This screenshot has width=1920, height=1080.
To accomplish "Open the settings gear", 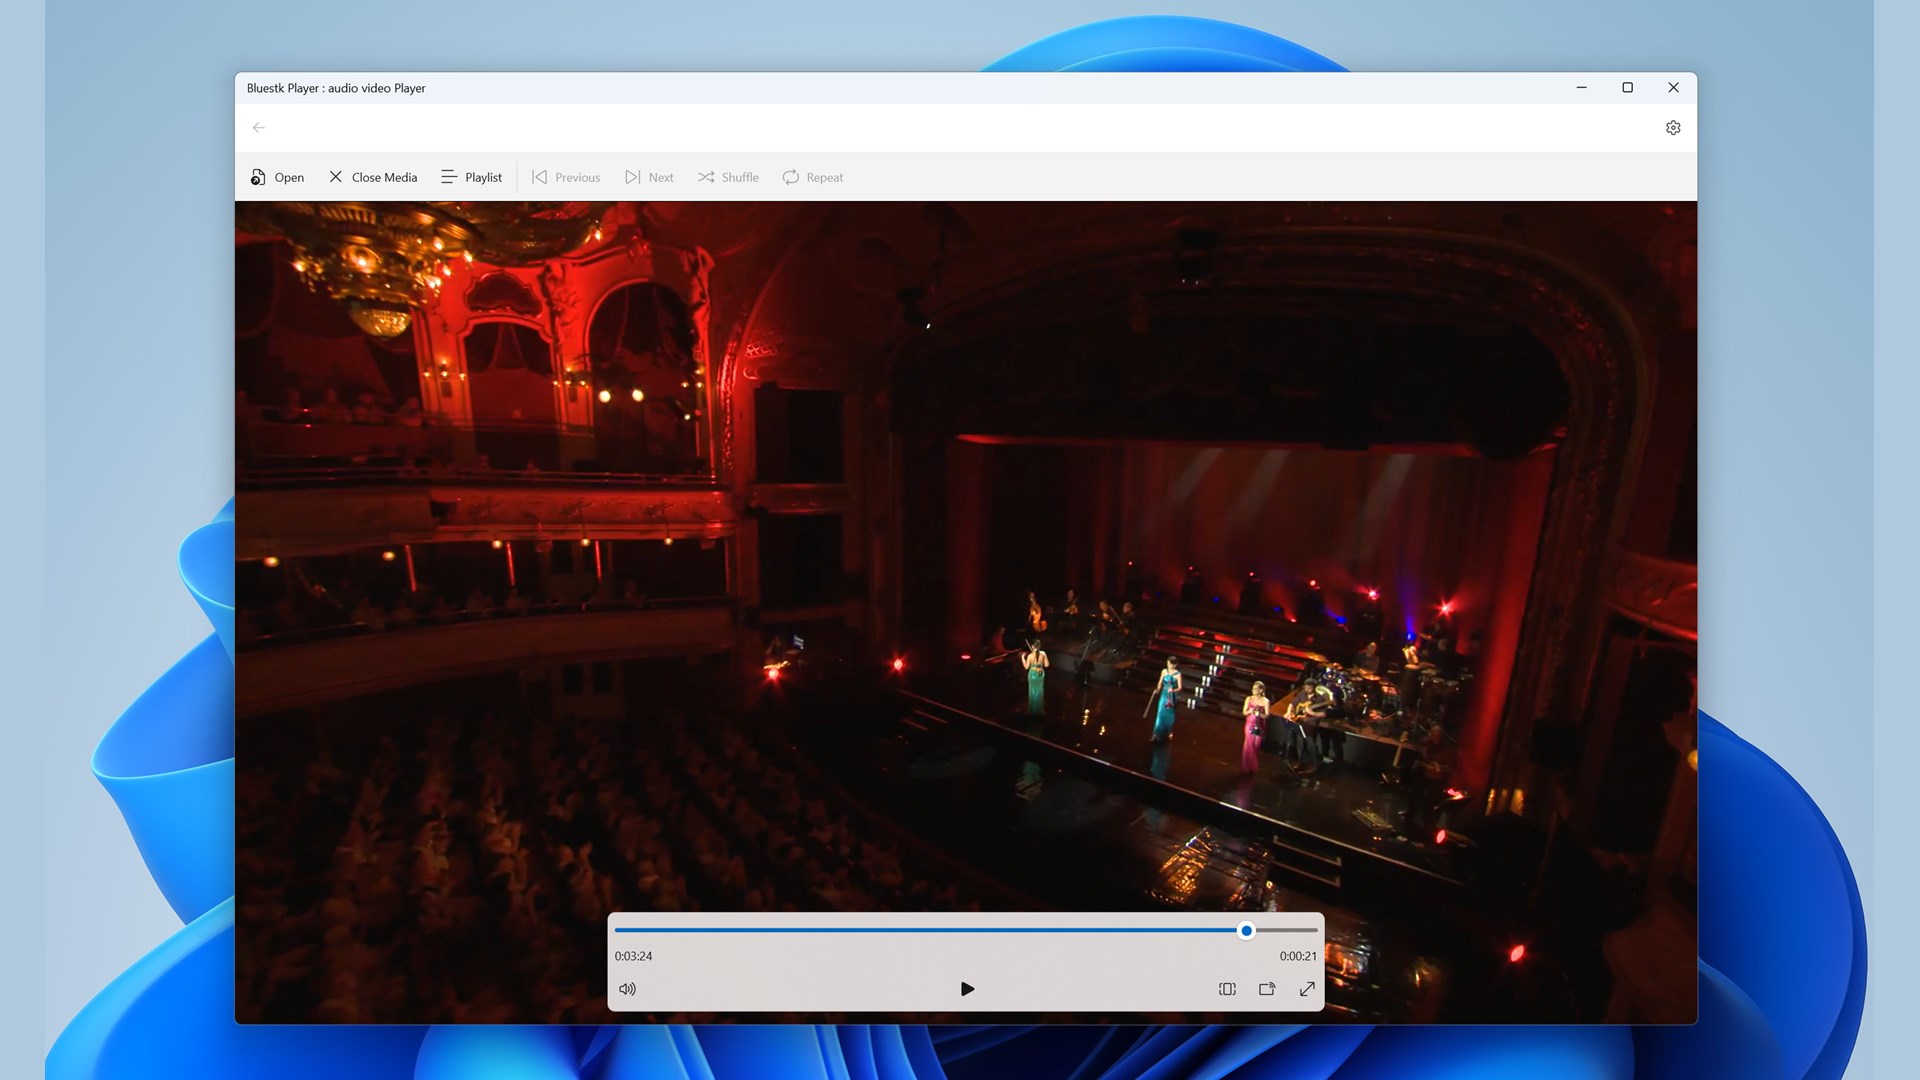I will point(1673,127).
